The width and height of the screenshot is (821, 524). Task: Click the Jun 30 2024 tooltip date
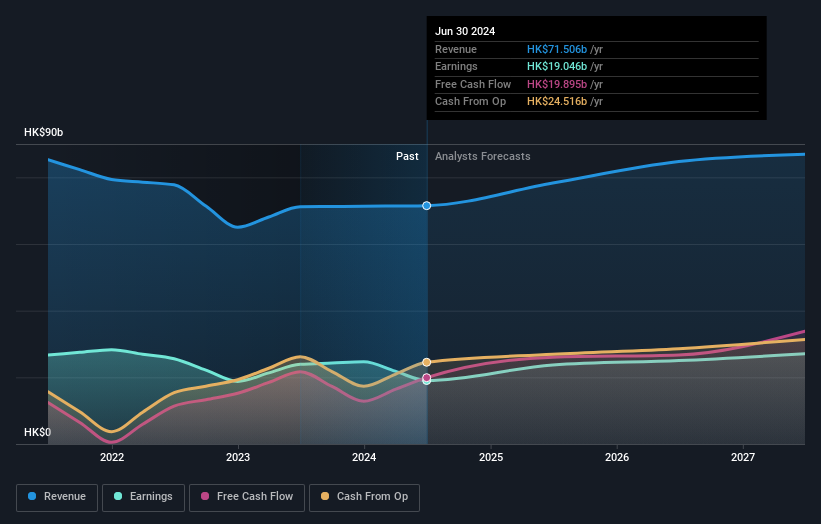pyautogui.click(x=465, y=31)
